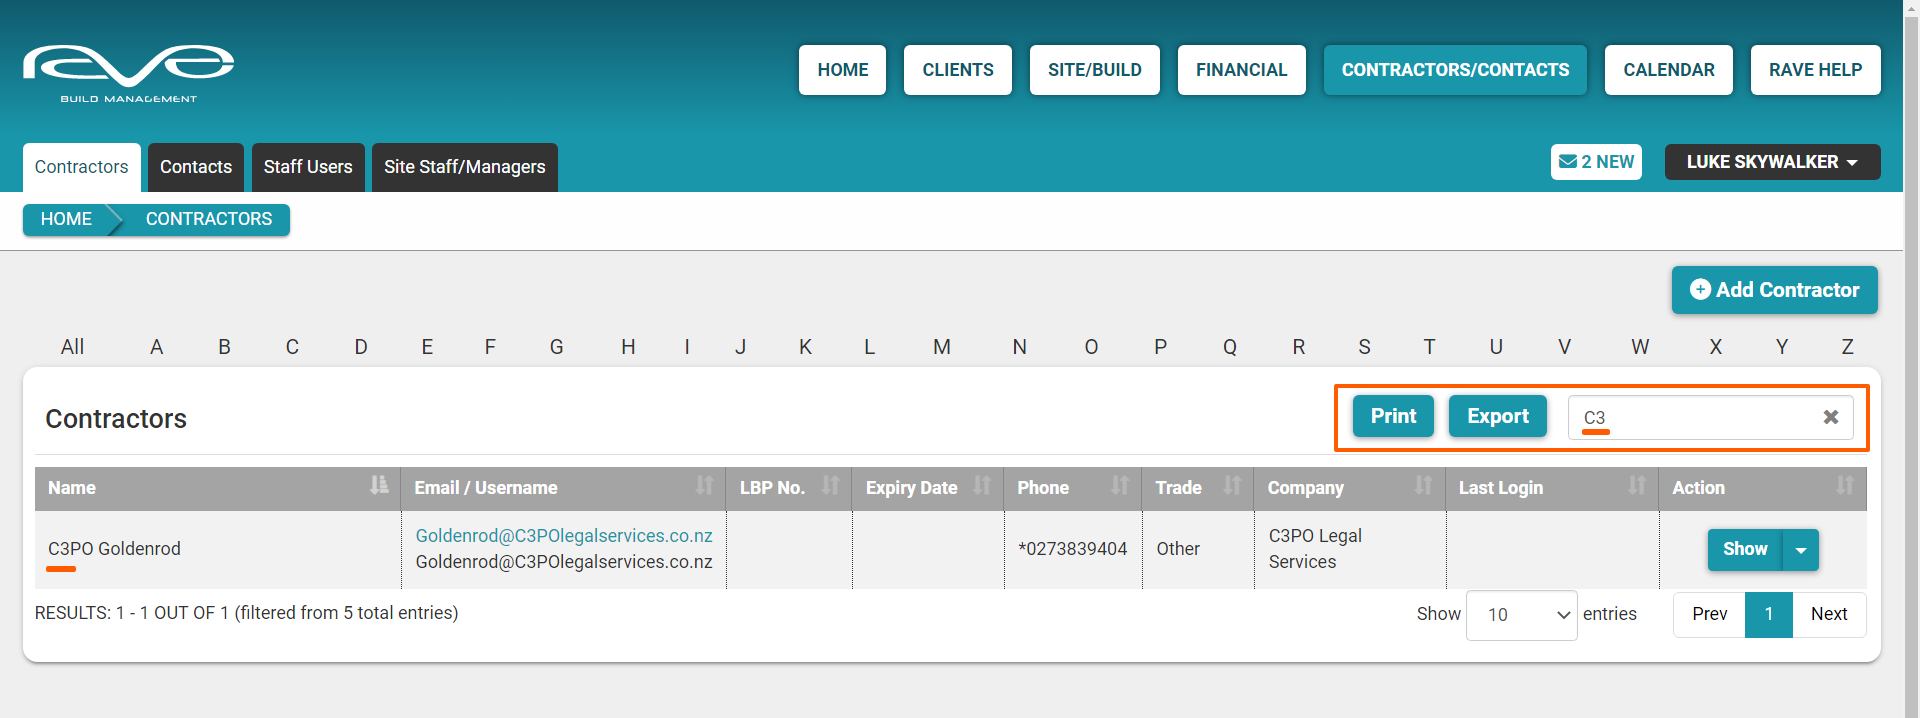
Task: Sort by Phone column icon
Action: point(1120,486)
